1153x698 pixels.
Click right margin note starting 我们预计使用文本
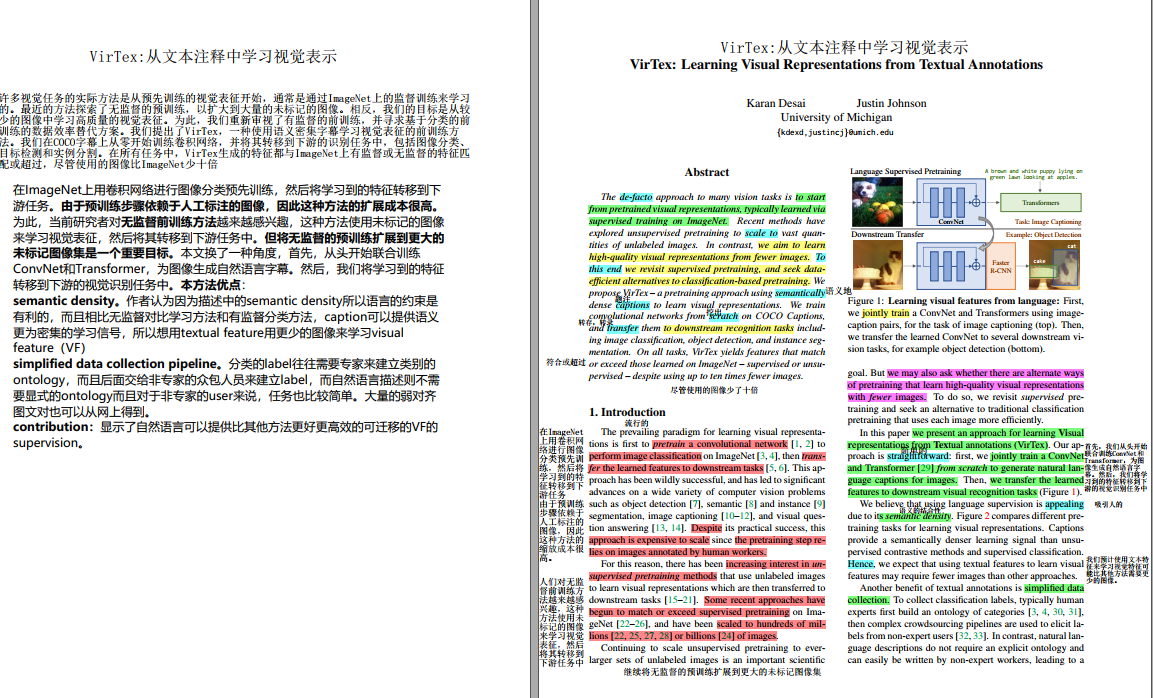click(x=1117, y=570)
